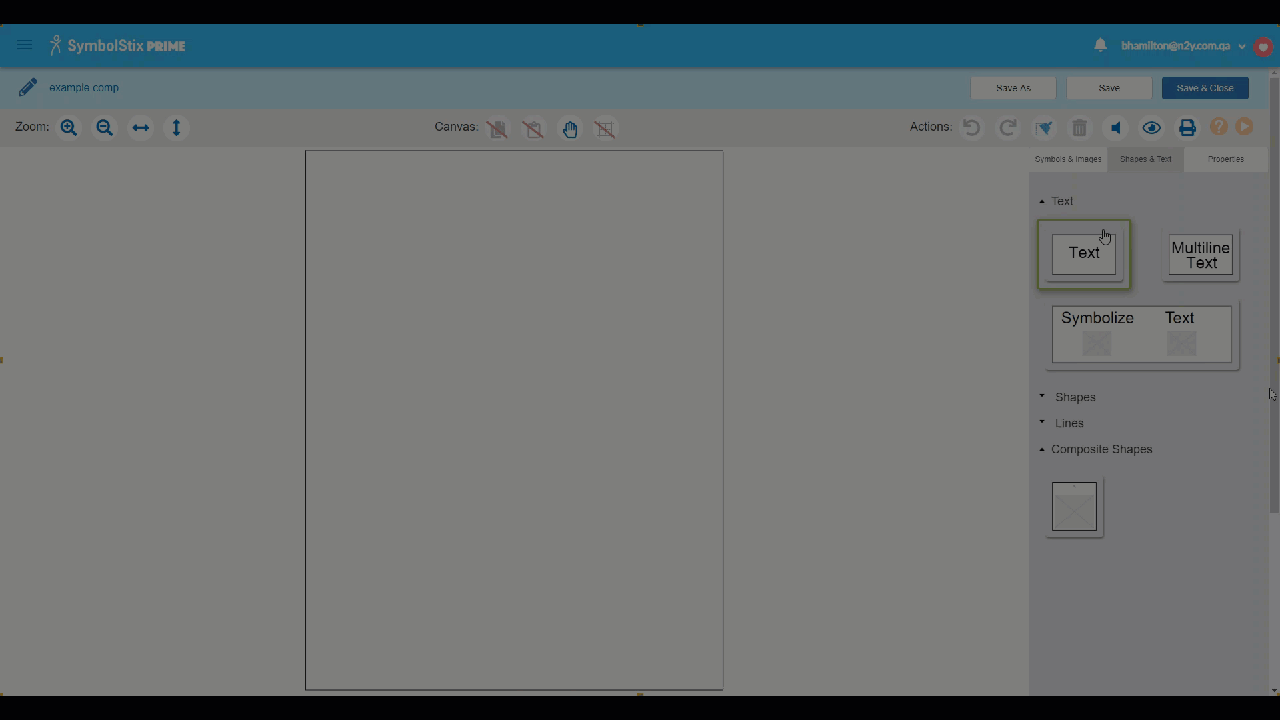Click the SymbolStix PRIME logo
Viewport: 1280px width, 720px height.
[118, 45]
